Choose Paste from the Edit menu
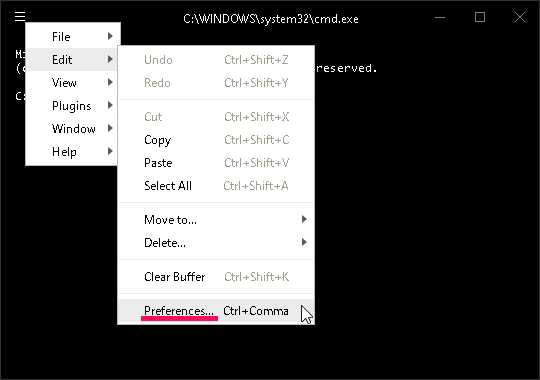This screenshot has width=540, height=380. tap(216, 163)
